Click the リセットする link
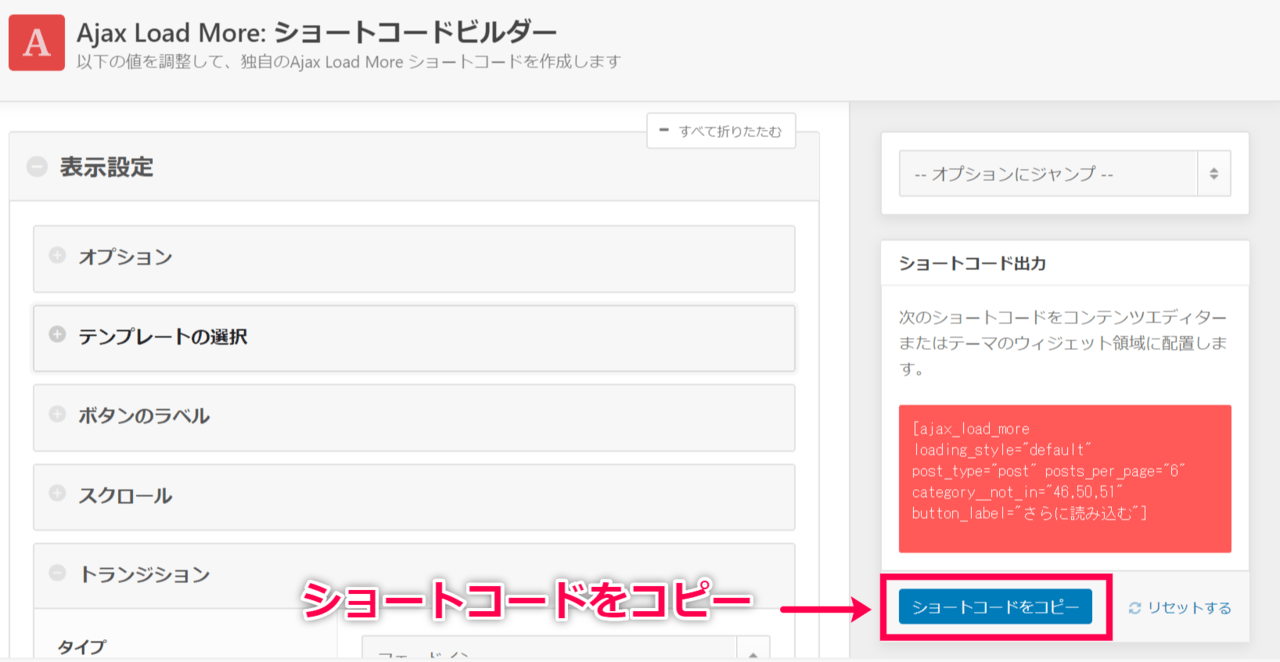The width and height of the screenshot is (1280, 662). tap(1180, 608)
